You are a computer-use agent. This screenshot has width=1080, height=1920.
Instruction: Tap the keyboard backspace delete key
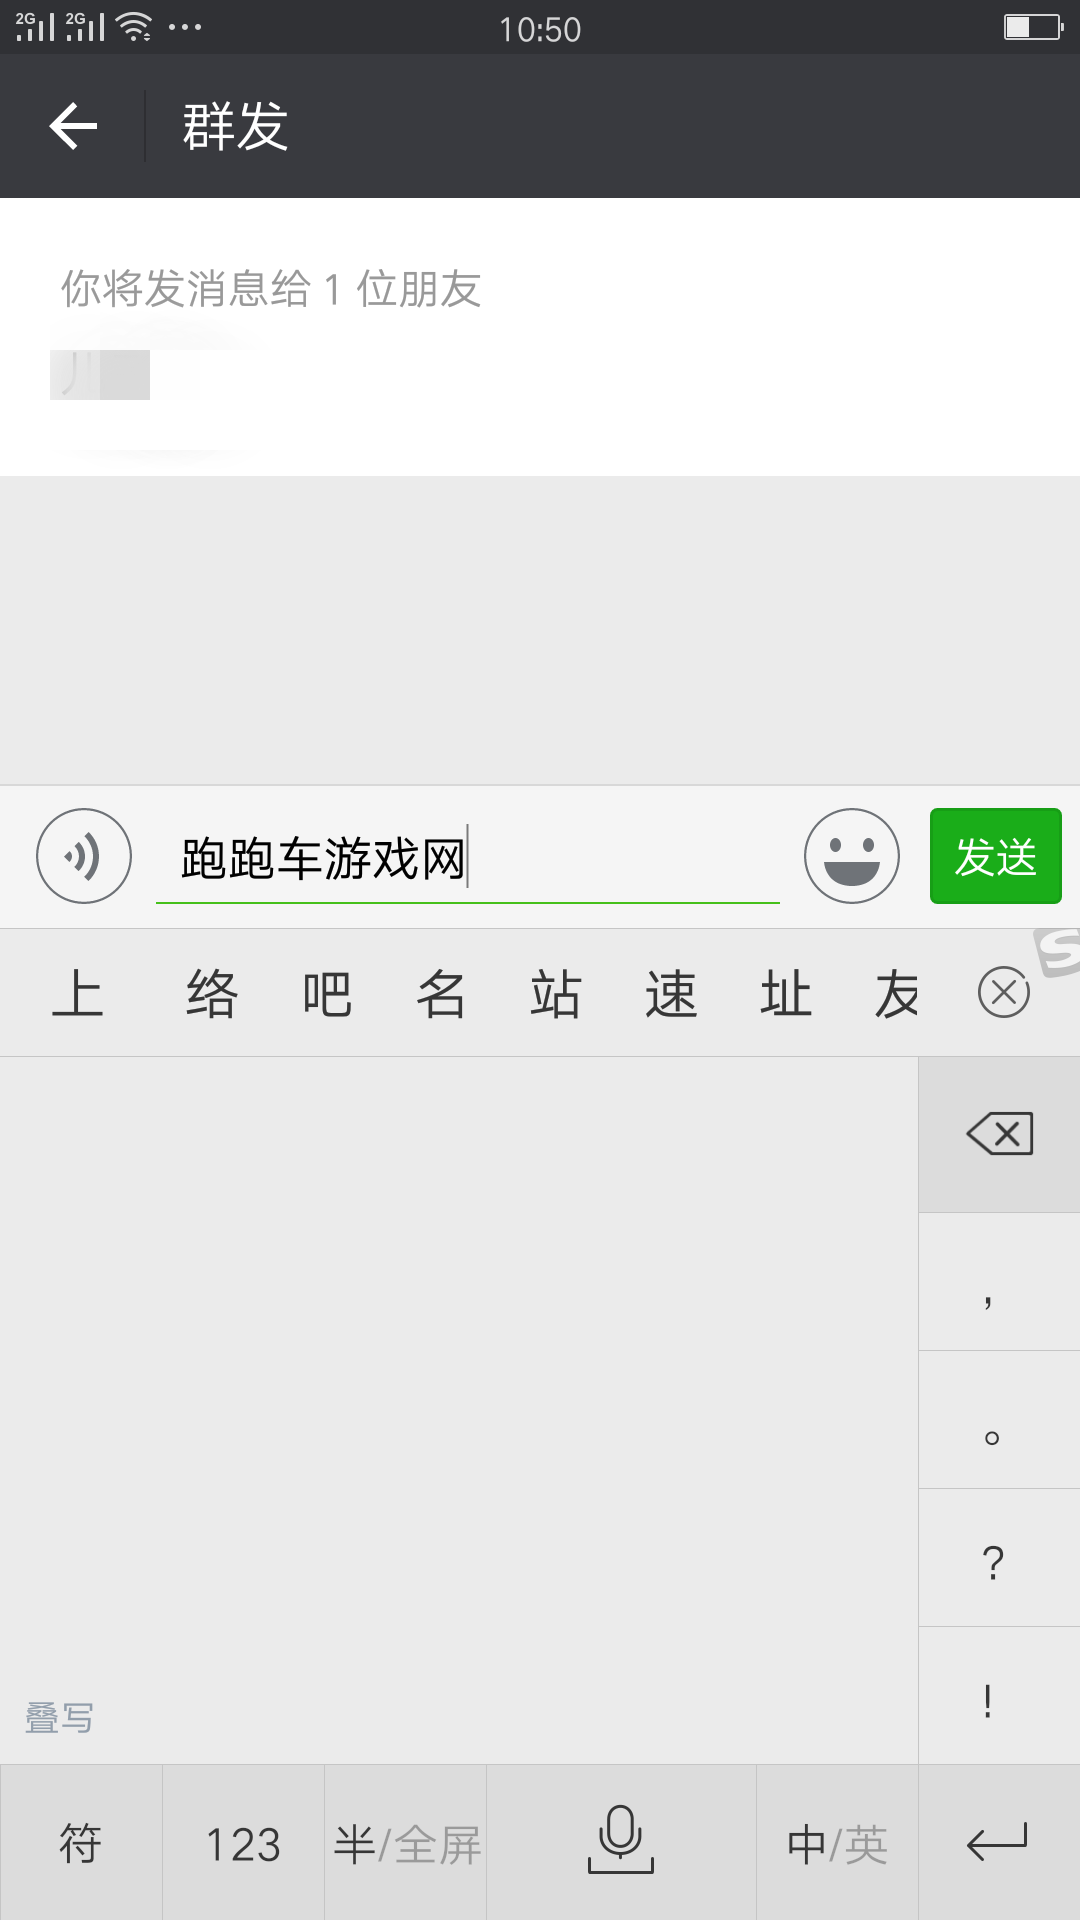coord(999,1134)
